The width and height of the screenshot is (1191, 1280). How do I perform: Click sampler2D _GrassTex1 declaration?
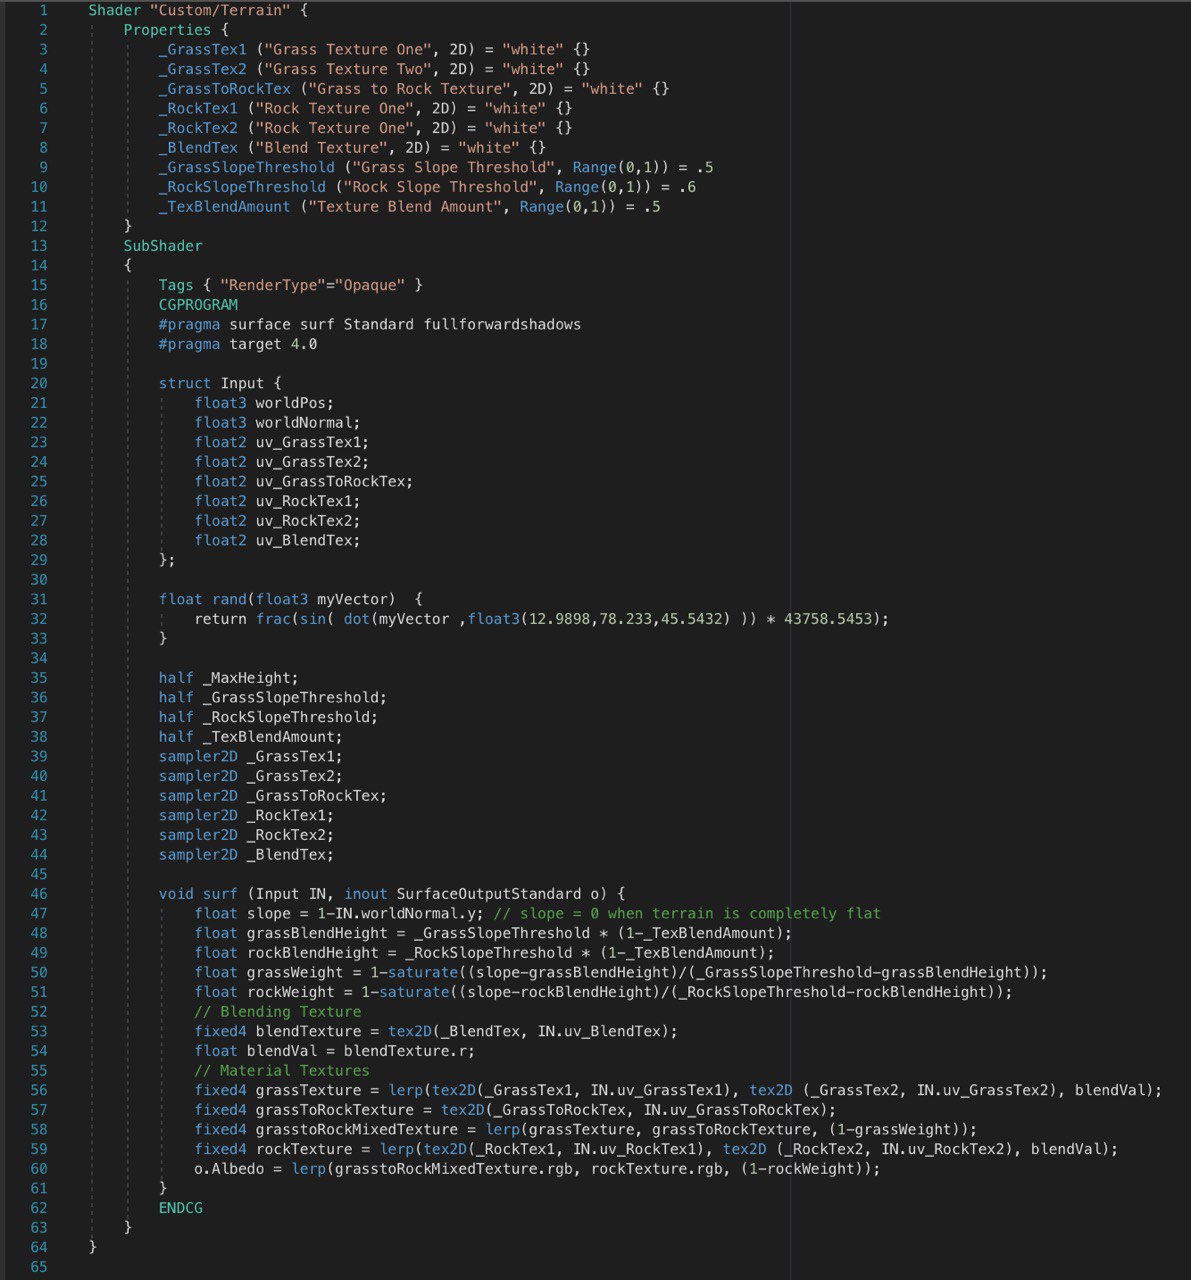[x=250, y=756]
